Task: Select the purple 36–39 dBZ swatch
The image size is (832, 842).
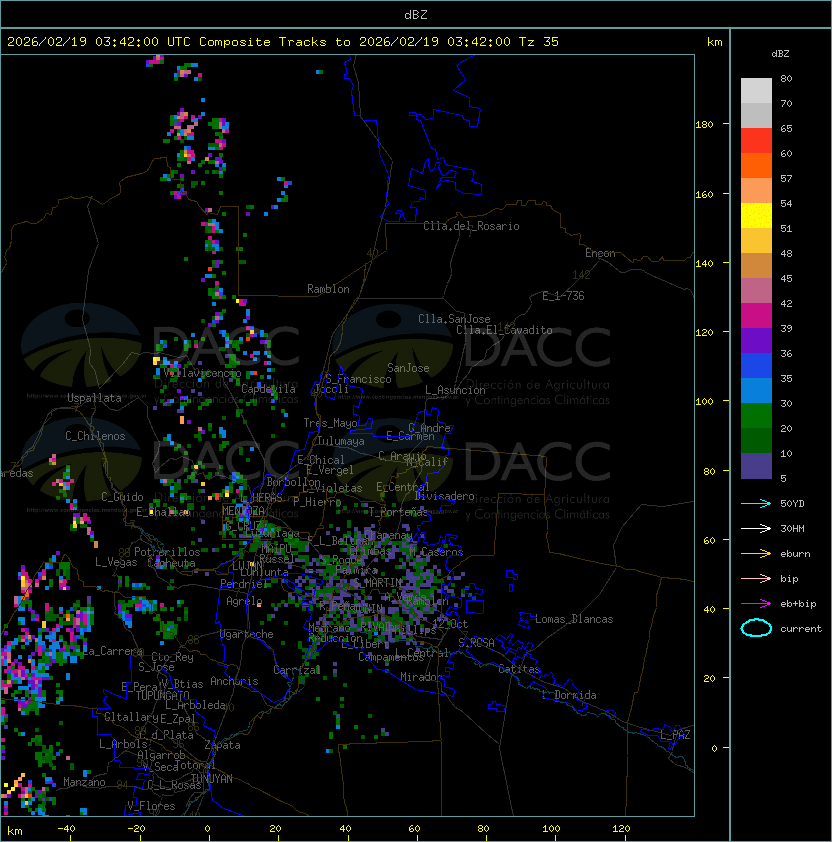Action: [756, 340]
